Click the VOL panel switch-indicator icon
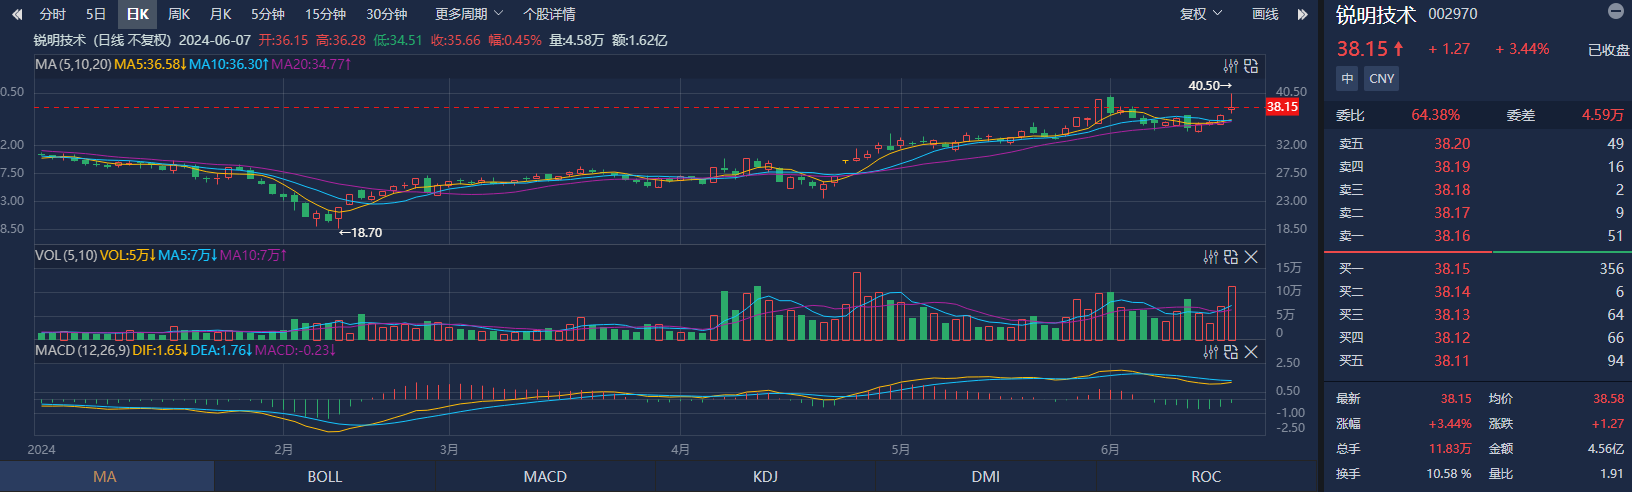This screenshot has width=1632, height=492. click(x=1231, y=257)
